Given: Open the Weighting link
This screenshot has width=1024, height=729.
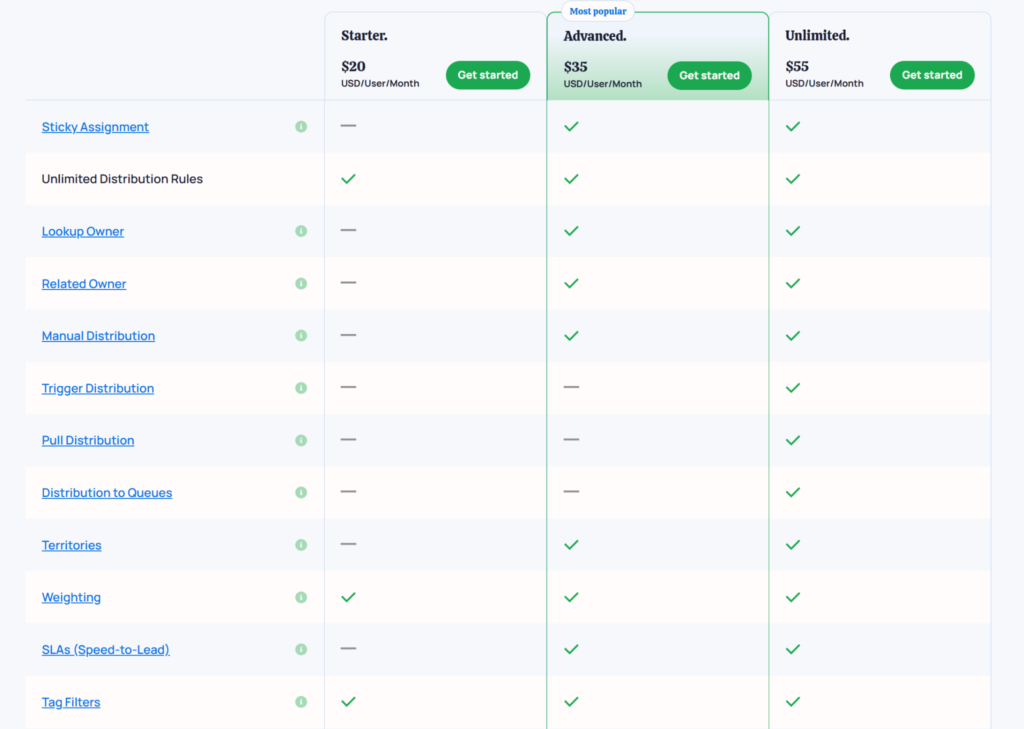Looking at the screenshot, I should [71, 597].
